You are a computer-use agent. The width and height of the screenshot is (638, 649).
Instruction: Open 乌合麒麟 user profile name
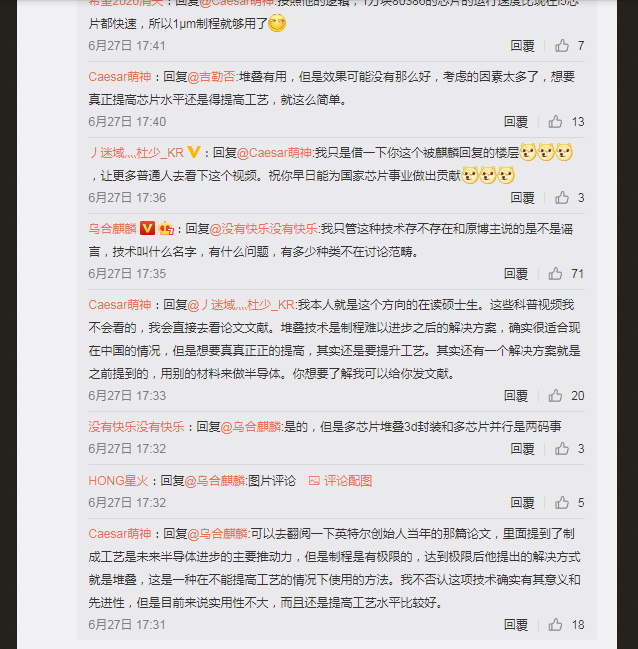click(x=112, y=229)
